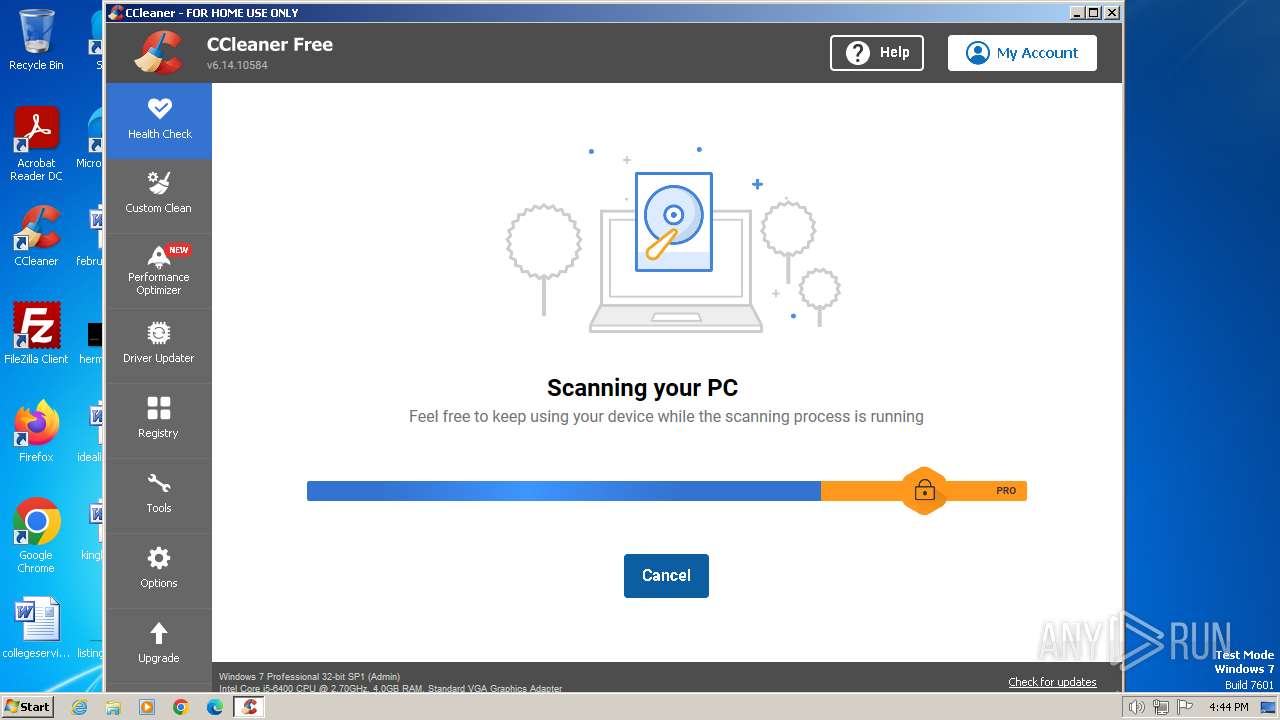The height and width of the screenshot is (720, 1280).
Task: Click the PRO label on progress bar
Action: [x=1006, y=491]
